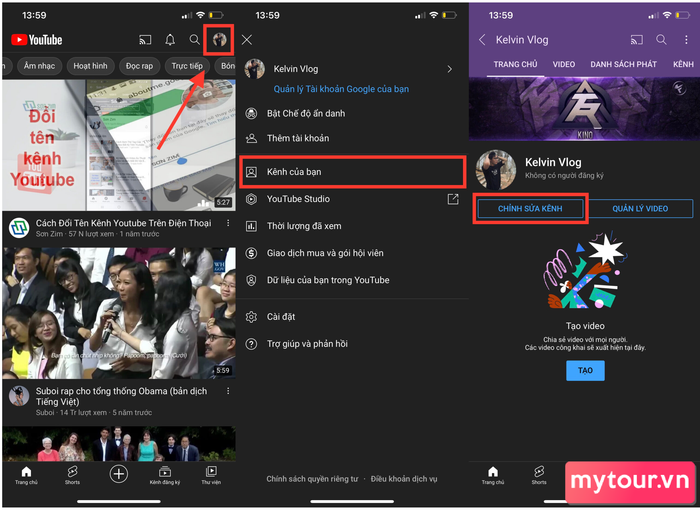Go back from Kelvin Vlog channel page
The image size is (700, 511).
pos(482,40)
